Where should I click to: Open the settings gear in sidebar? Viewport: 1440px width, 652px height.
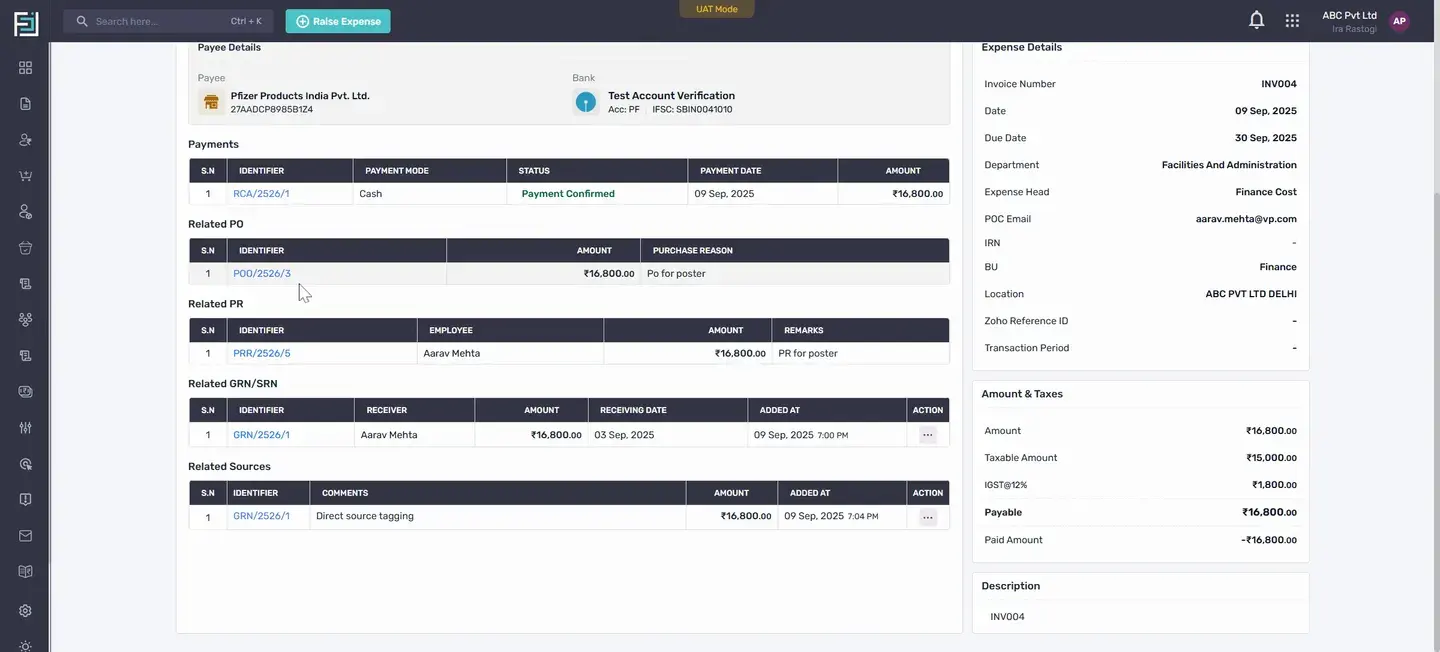(25, 611)
